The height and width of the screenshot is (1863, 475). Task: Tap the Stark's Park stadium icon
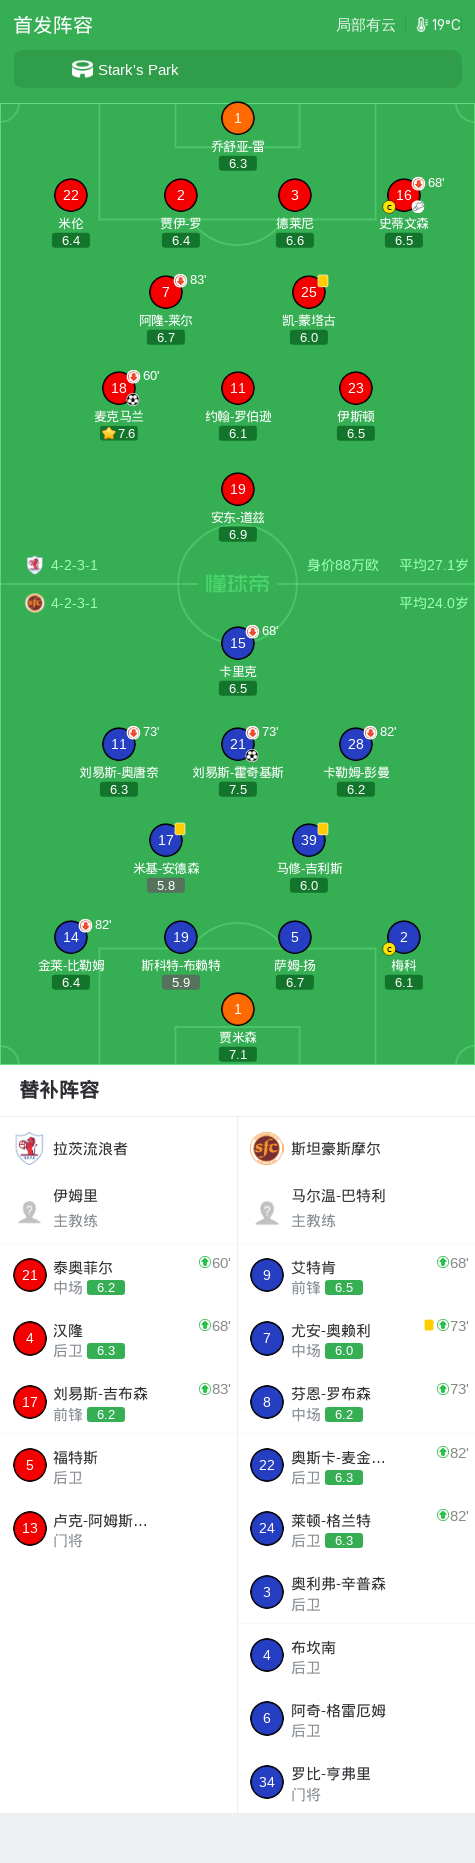click(82, 69)
